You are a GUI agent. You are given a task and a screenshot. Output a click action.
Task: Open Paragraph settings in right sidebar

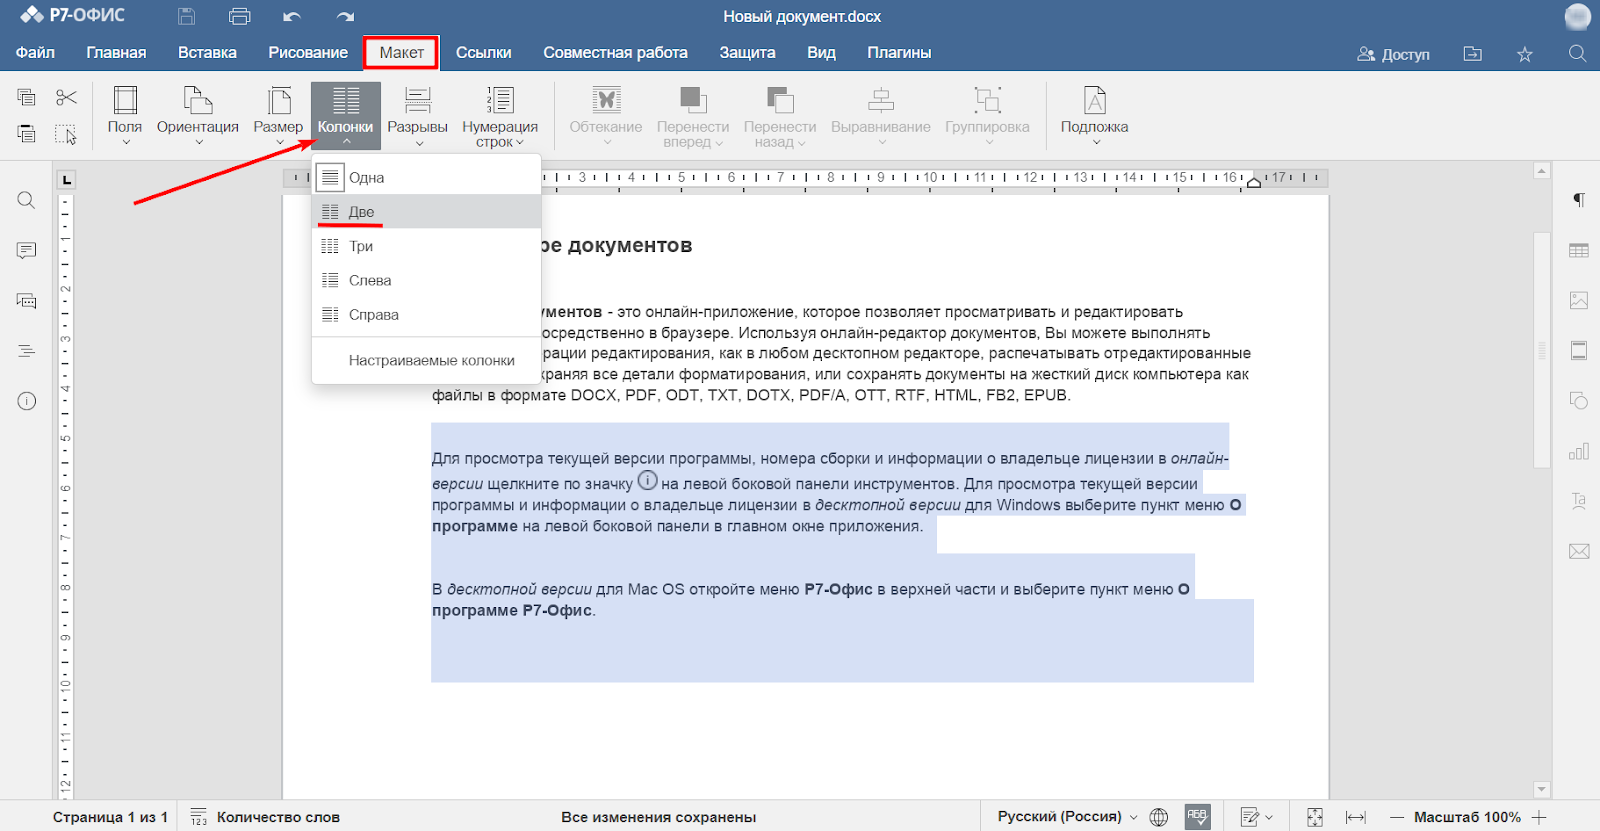pos(1579,200)
